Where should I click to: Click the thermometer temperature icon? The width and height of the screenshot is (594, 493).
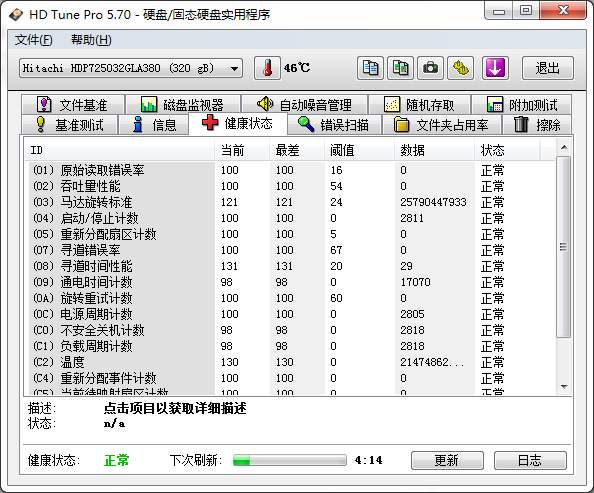pyautogui.click(x=267, y=68)
